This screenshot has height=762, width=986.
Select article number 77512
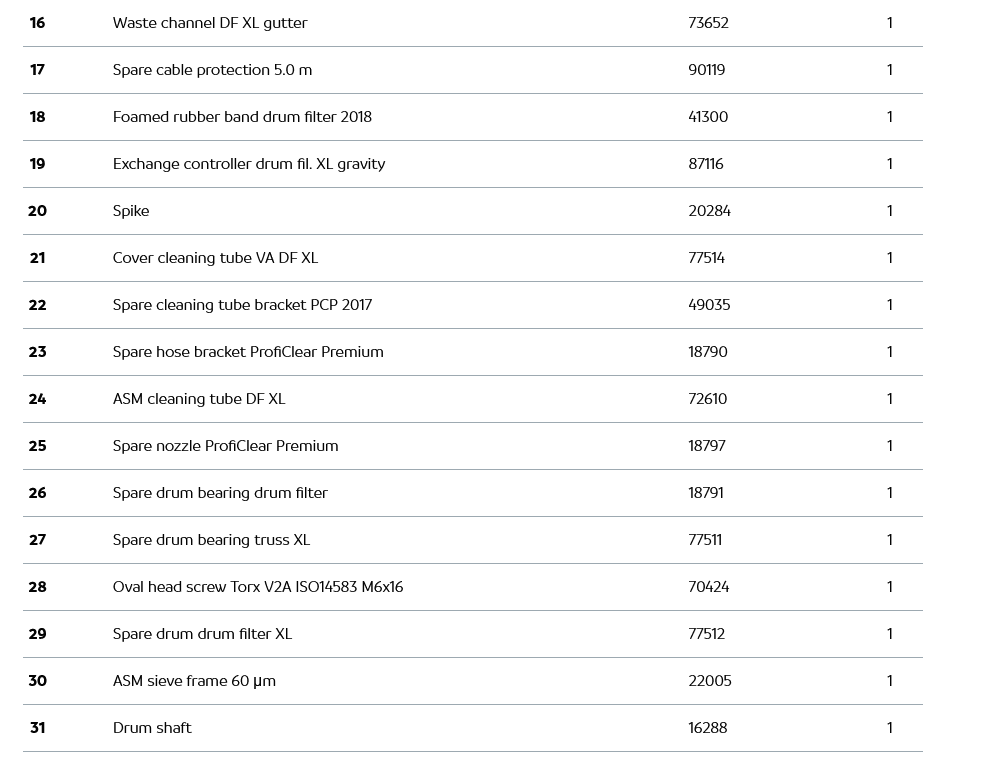click(x=706, y=634)
